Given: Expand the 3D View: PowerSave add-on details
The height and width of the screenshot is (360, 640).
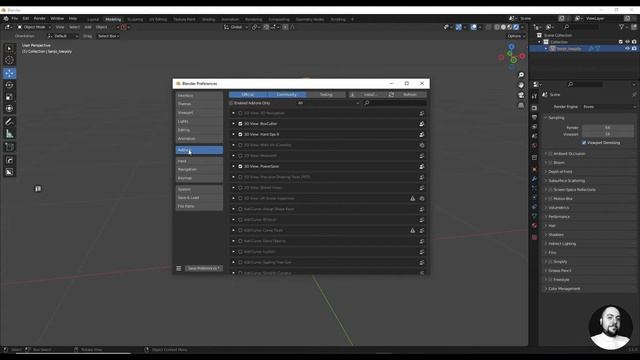Looking at the screenshot, I should click(233, 167).
